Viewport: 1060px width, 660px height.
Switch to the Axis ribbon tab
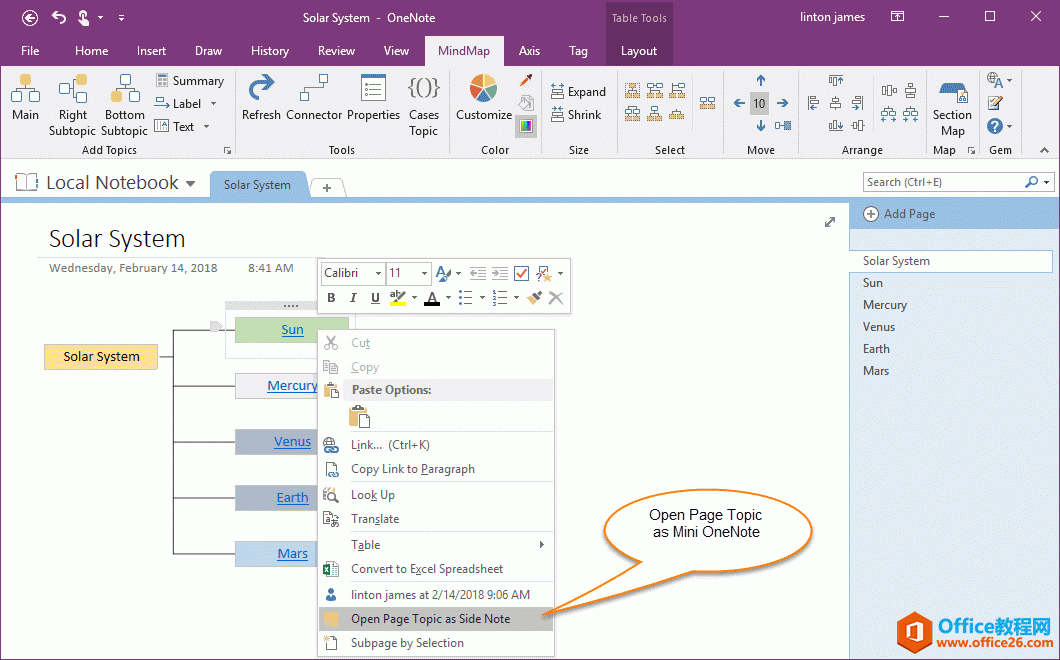point(529,50)
